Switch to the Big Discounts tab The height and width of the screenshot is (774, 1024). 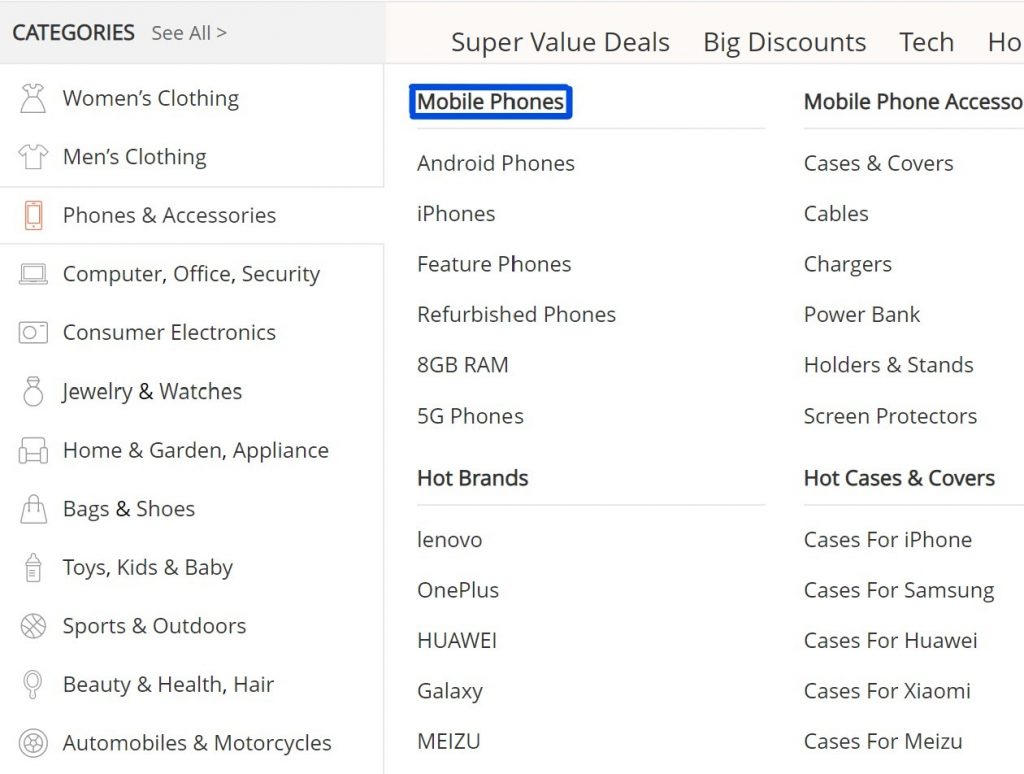[x=784, y=42]
